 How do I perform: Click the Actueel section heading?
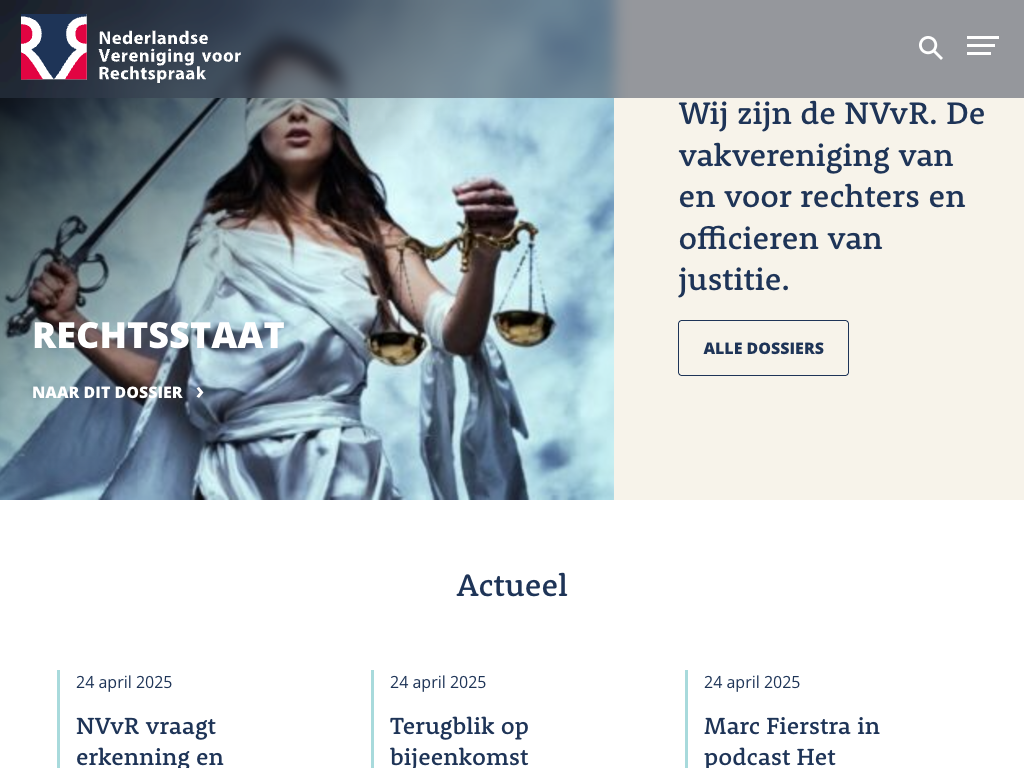pyautogui.click(x=512, y=585)
